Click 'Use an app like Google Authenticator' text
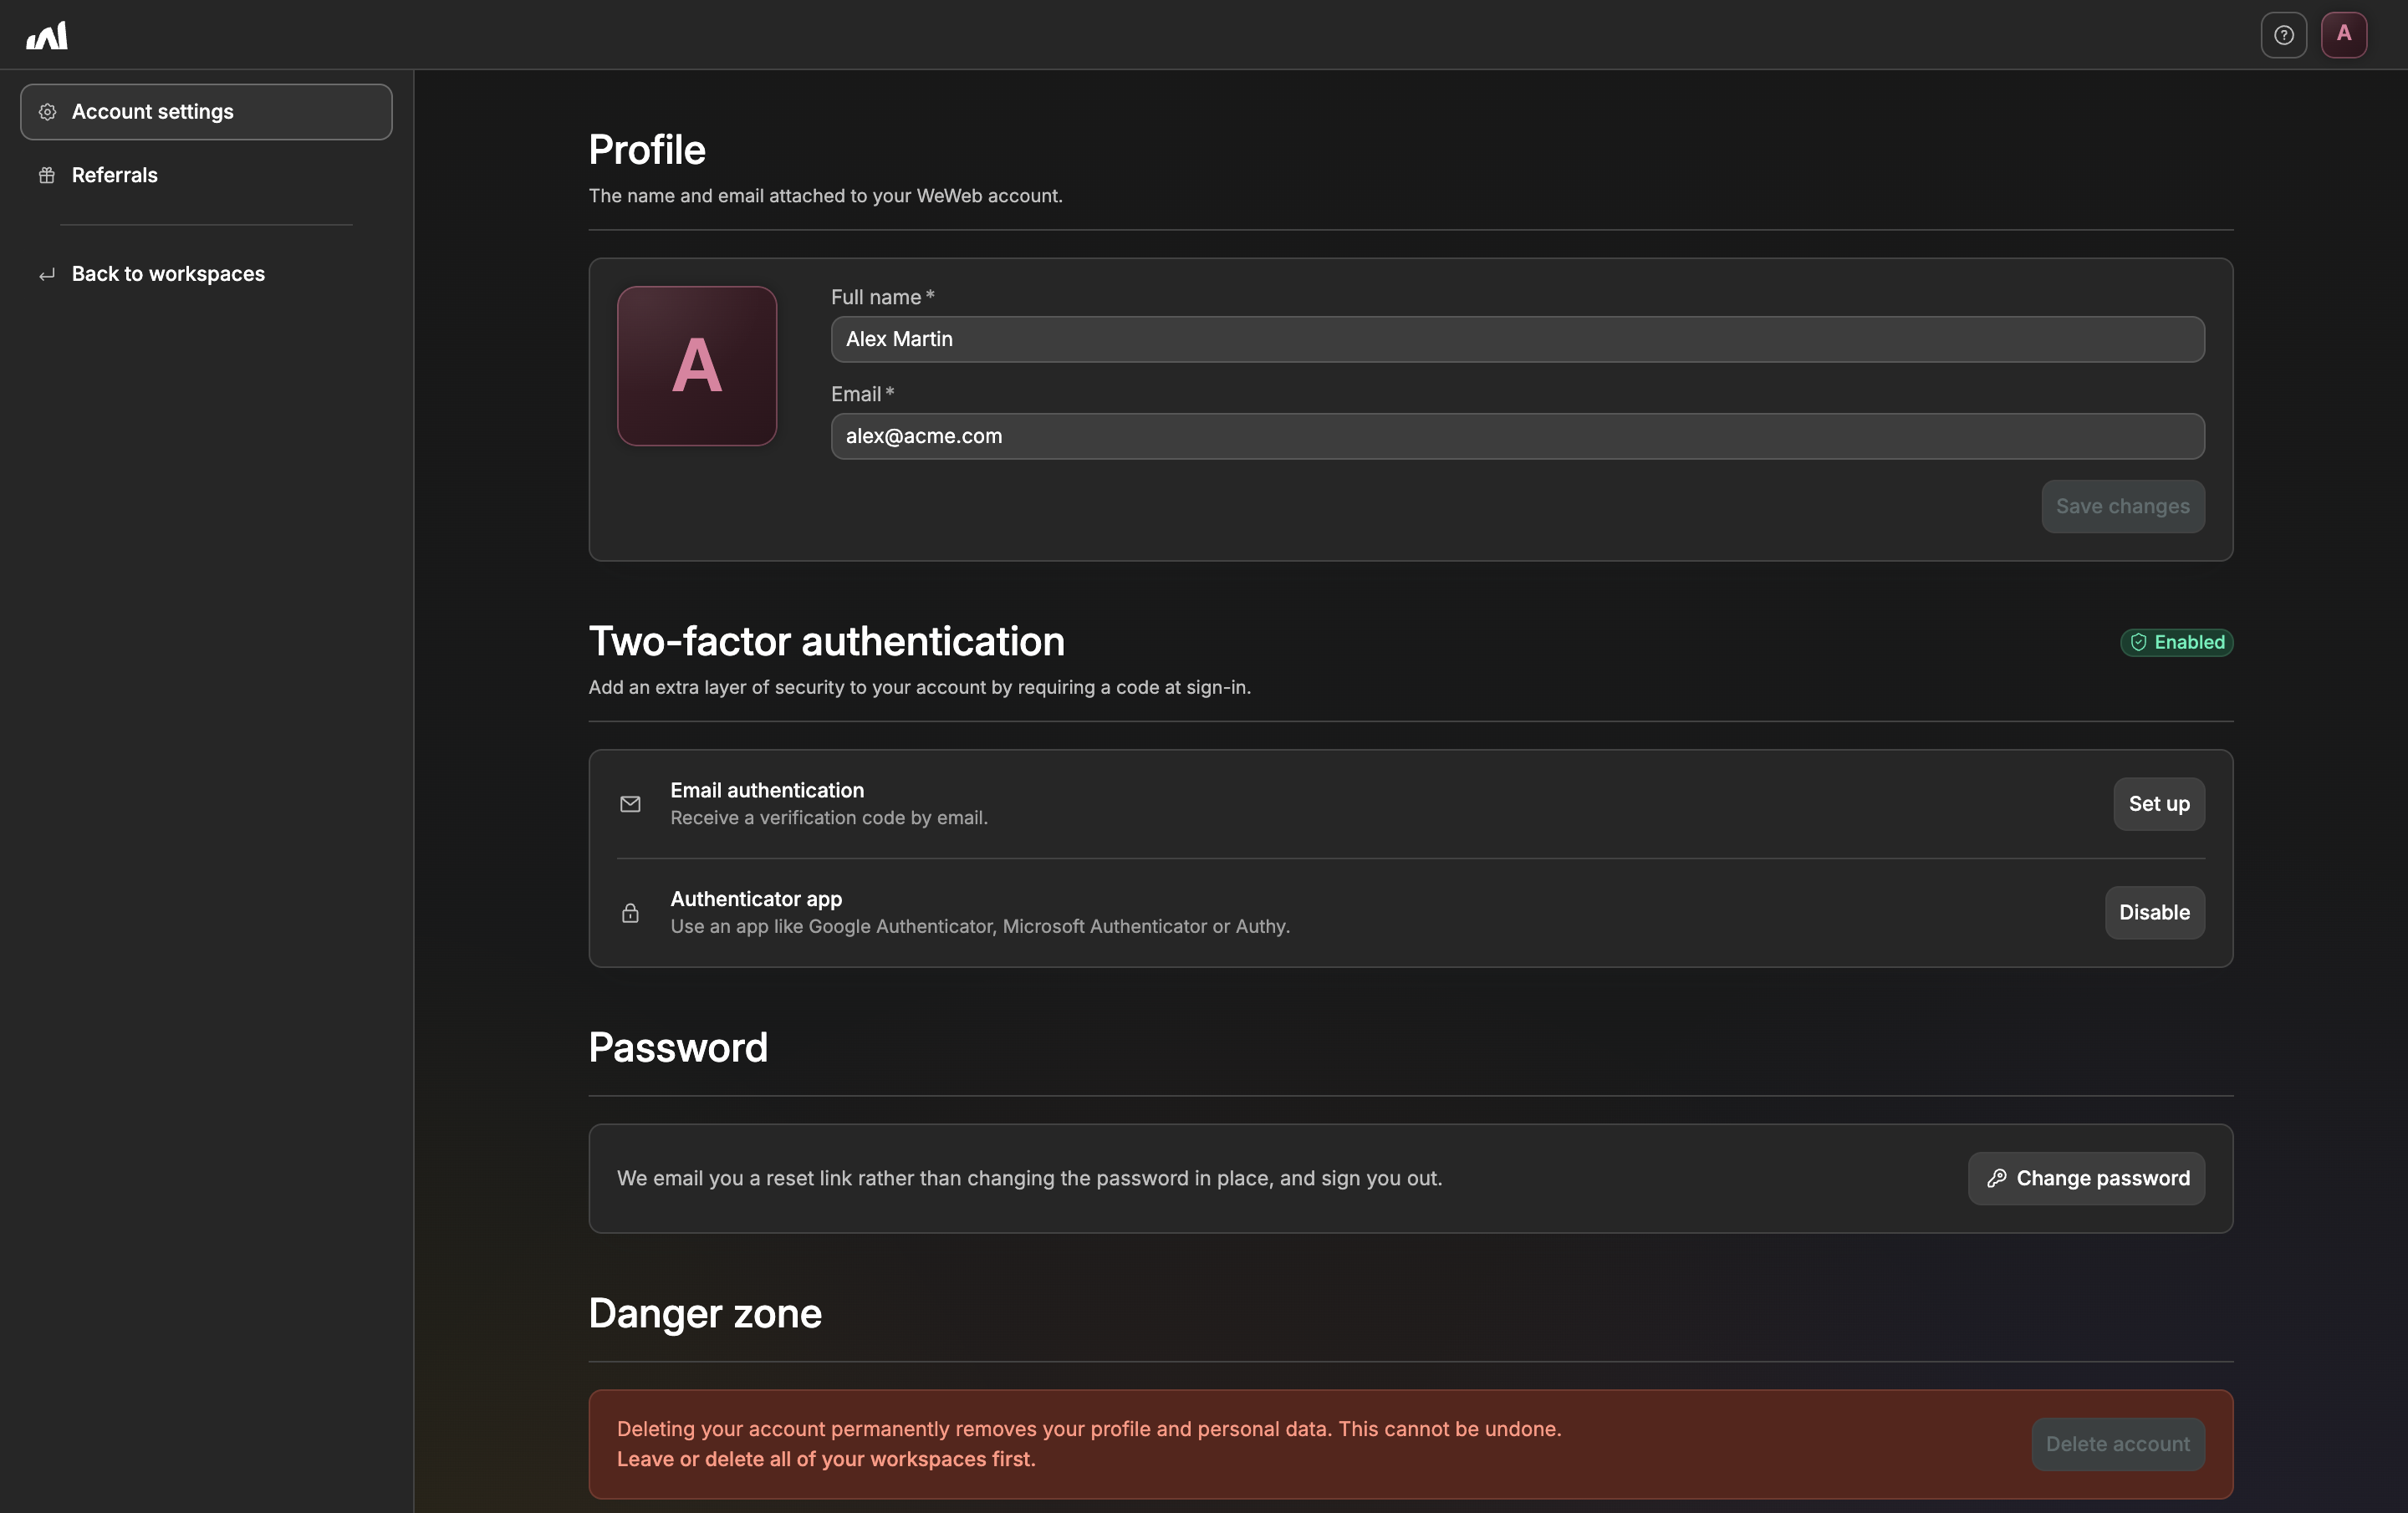Image resolution: width=2408 pixels, height=1513 pixels. coord(980,927)
